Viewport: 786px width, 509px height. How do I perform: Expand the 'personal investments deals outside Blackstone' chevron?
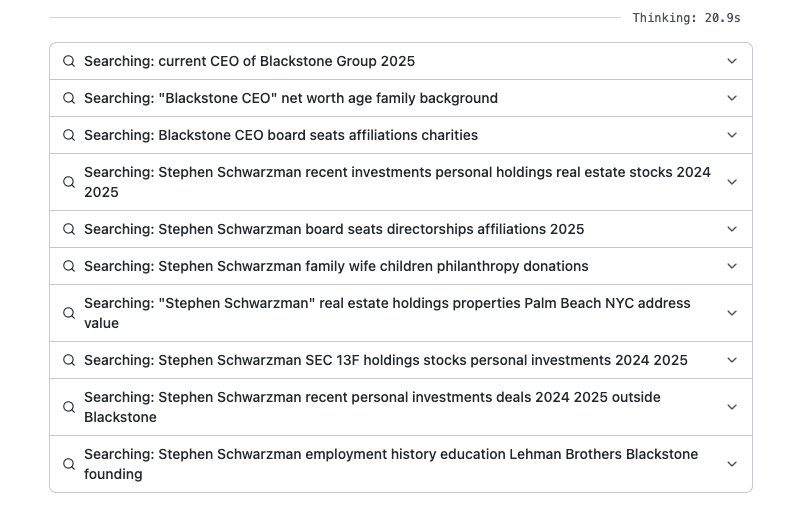click(x=732, y=407)
